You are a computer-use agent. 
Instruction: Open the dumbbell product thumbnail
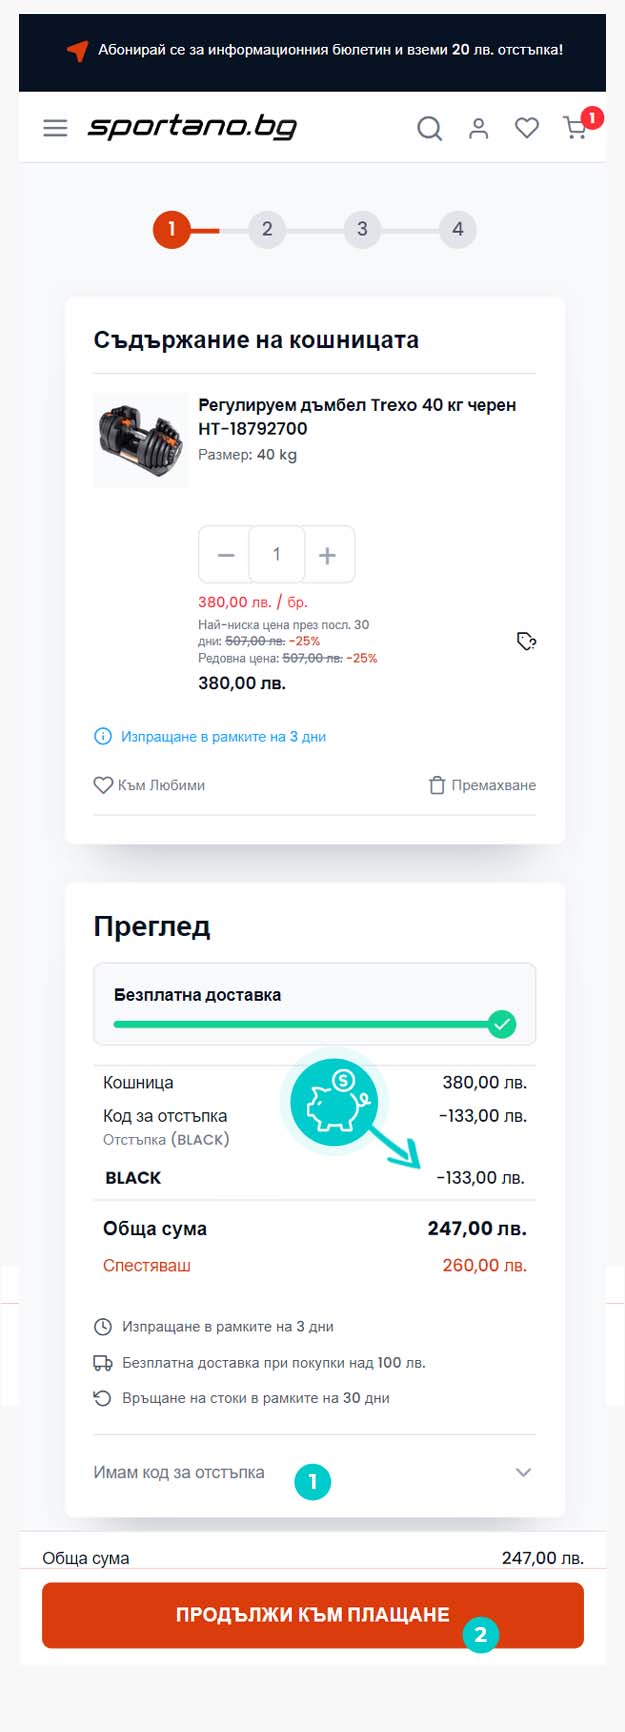pyautogui.click(x=140, y=440)
